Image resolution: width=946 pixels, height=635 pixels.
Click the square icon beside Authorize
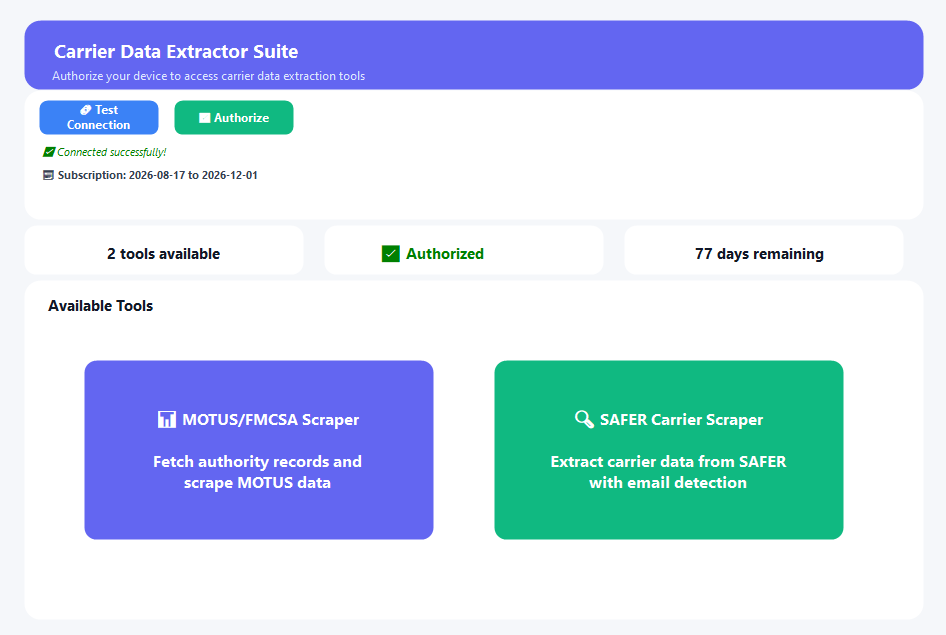click(205, 118)
